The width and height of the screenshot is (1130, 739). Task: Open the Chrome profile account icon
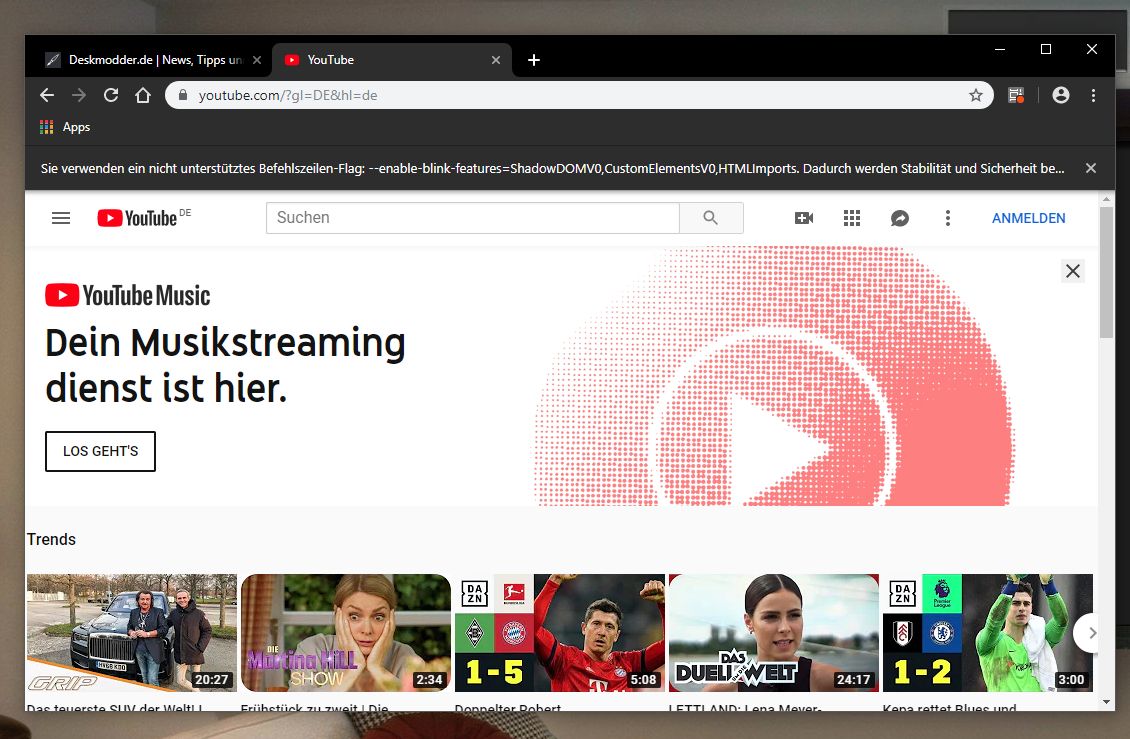click(x=1061, y=95)
